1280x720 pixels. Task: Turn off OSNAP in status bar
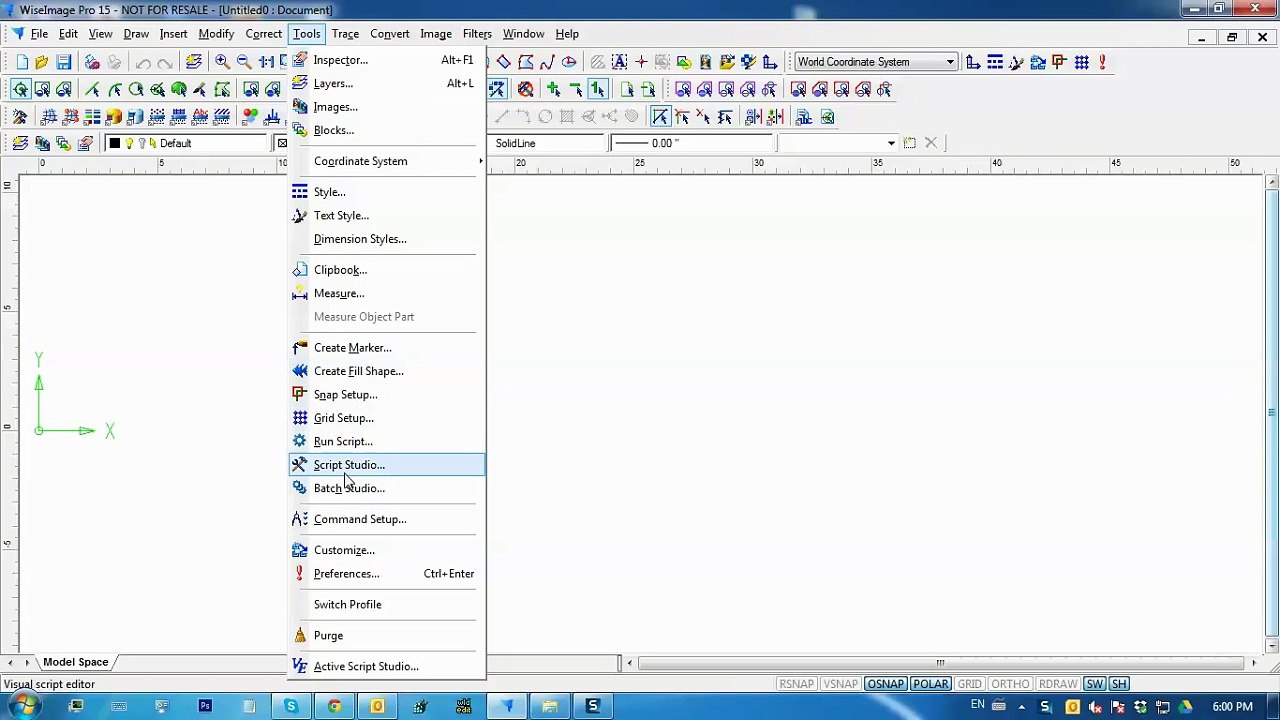pos(885,684)
